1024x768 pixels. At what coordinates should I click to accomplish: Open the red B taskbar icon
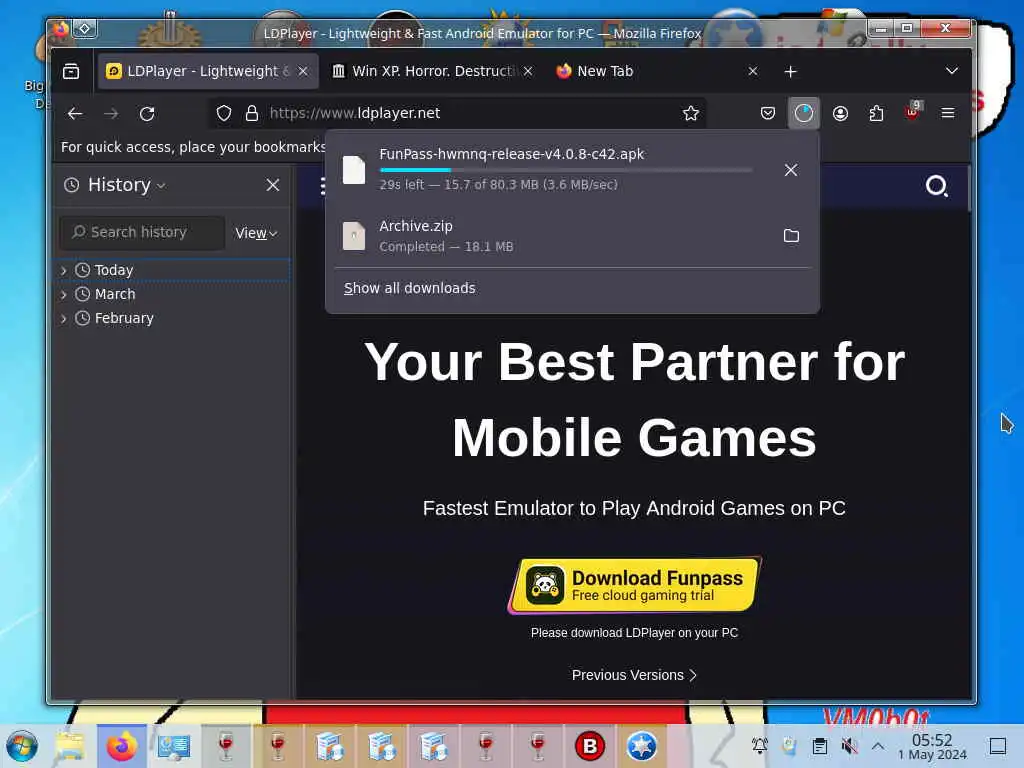pyautogui.click(x=590, y=746)
